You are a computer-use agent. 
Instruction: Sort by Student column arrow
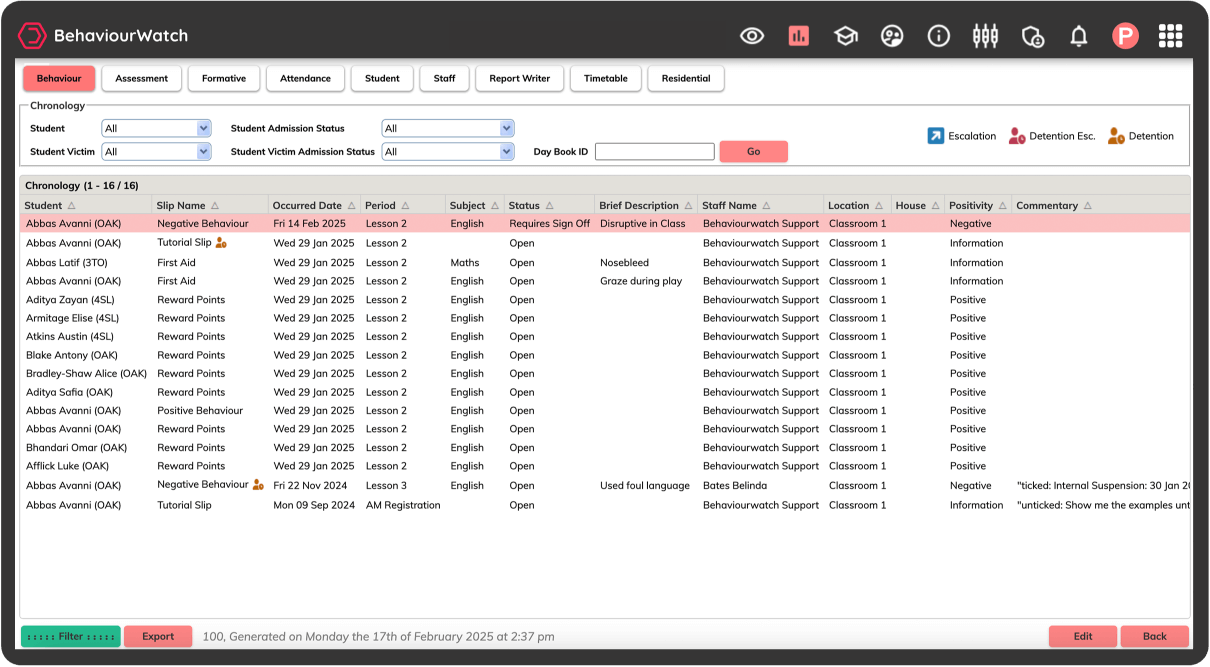pyautogui.click(x=71, y=206)
